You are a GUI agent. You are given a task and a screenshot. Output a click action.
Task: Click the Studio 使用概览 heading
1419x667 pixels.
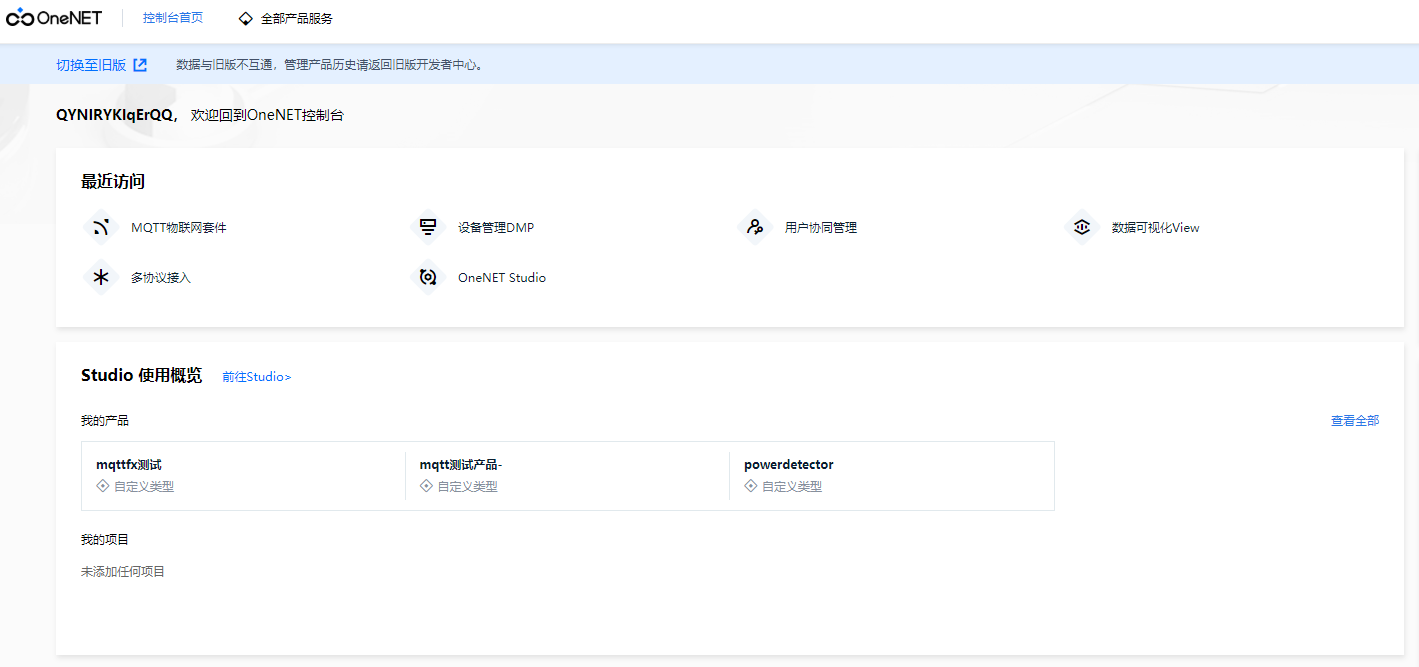point(141,375)
